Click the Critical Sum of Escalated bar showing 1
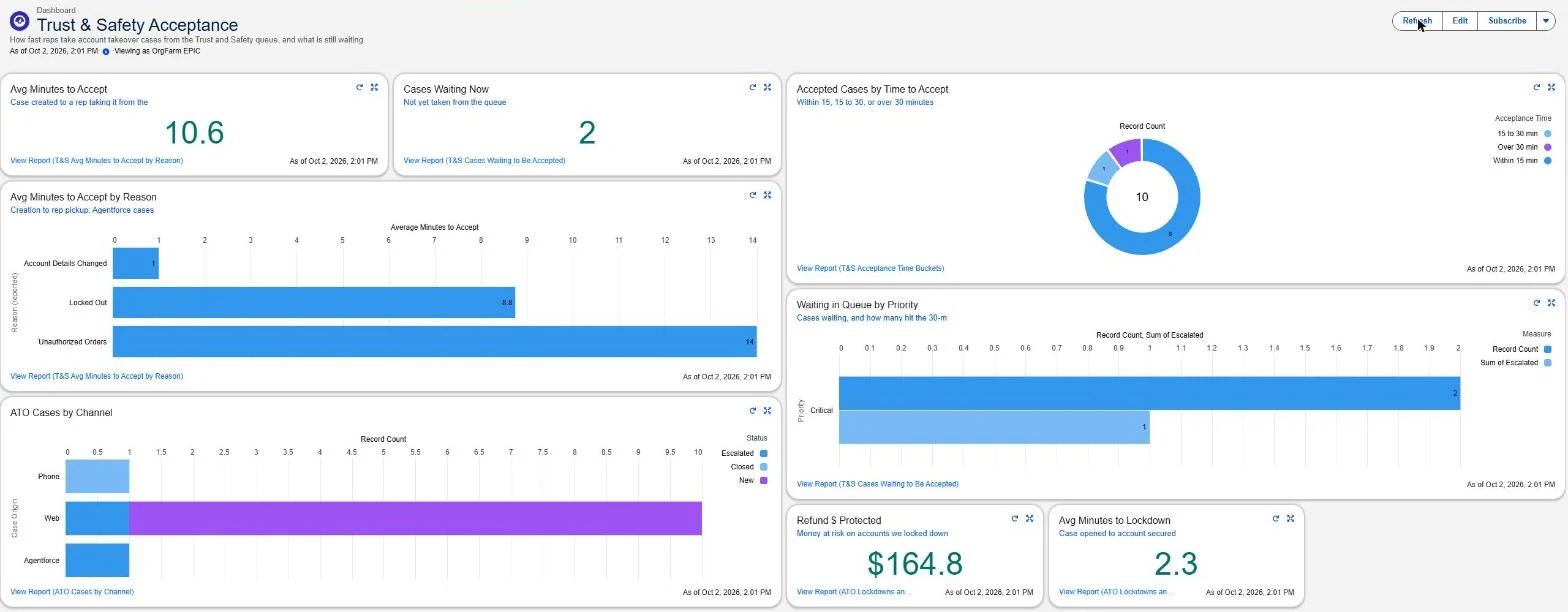Viewport: 1568px width, 612px height. click(994, 427)
